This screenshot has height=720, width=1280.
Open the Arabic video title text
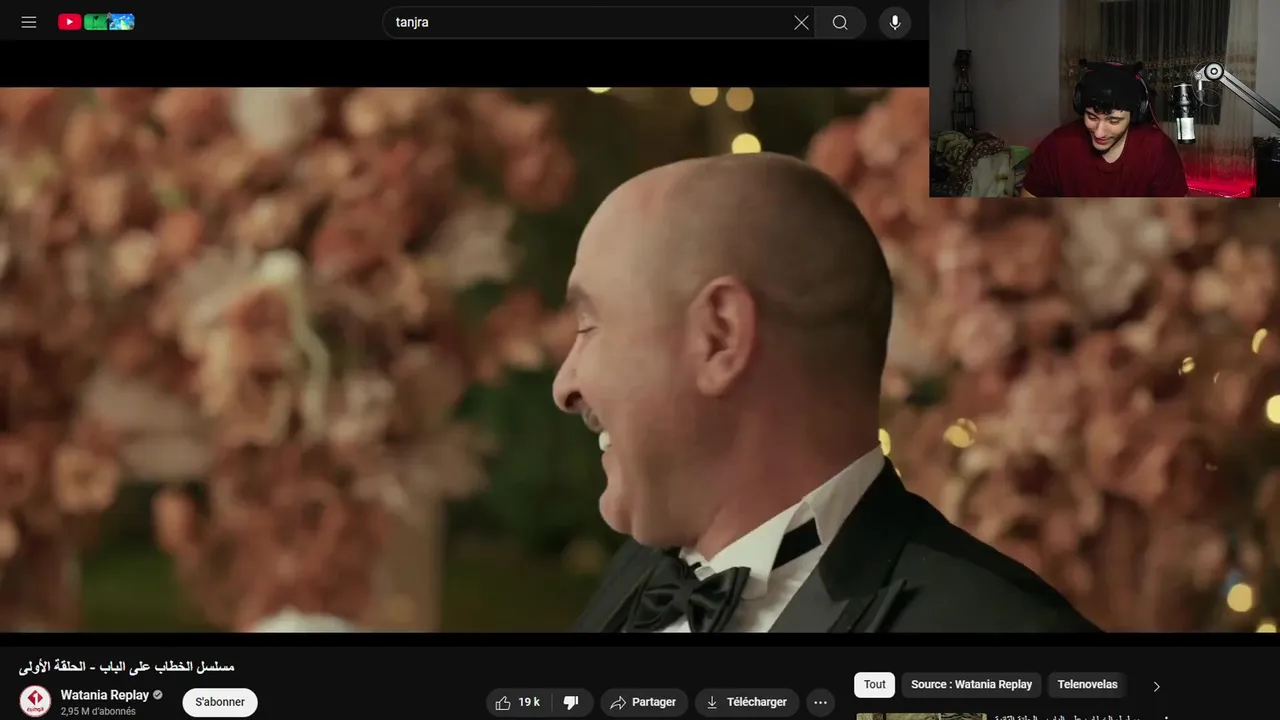127,666
